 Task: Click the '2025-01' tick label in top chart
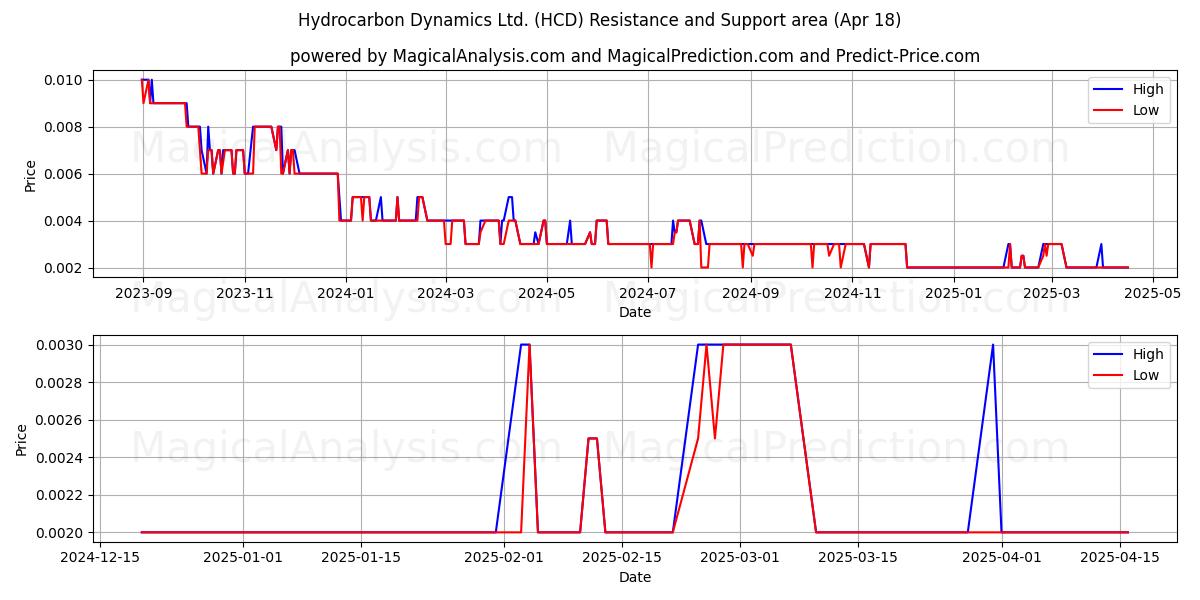tap(953, 294)
